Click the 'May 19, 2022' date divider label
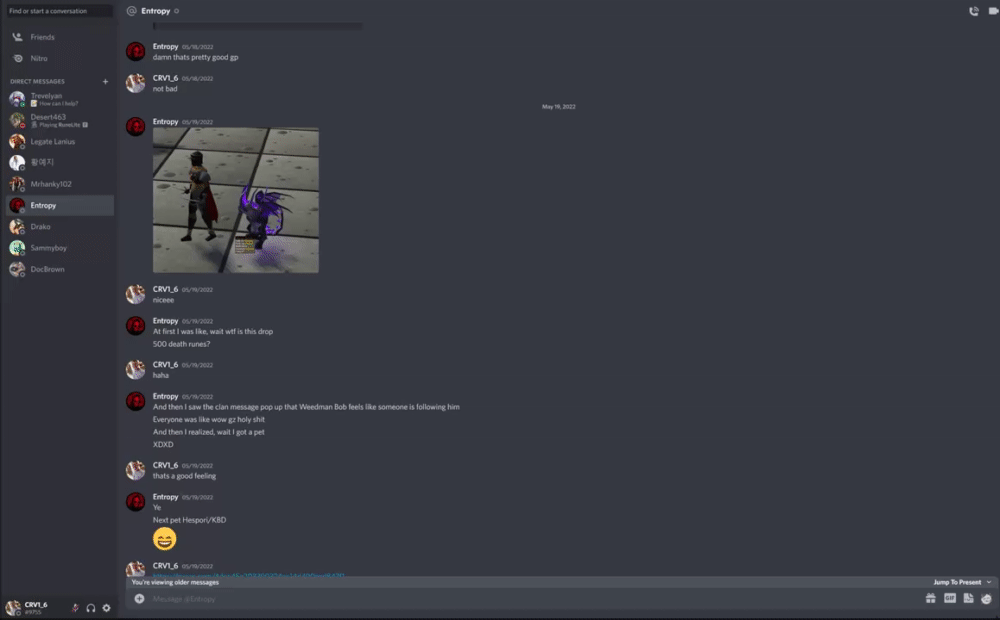This screenshot has width=1000, height=620. pos(559,107)
